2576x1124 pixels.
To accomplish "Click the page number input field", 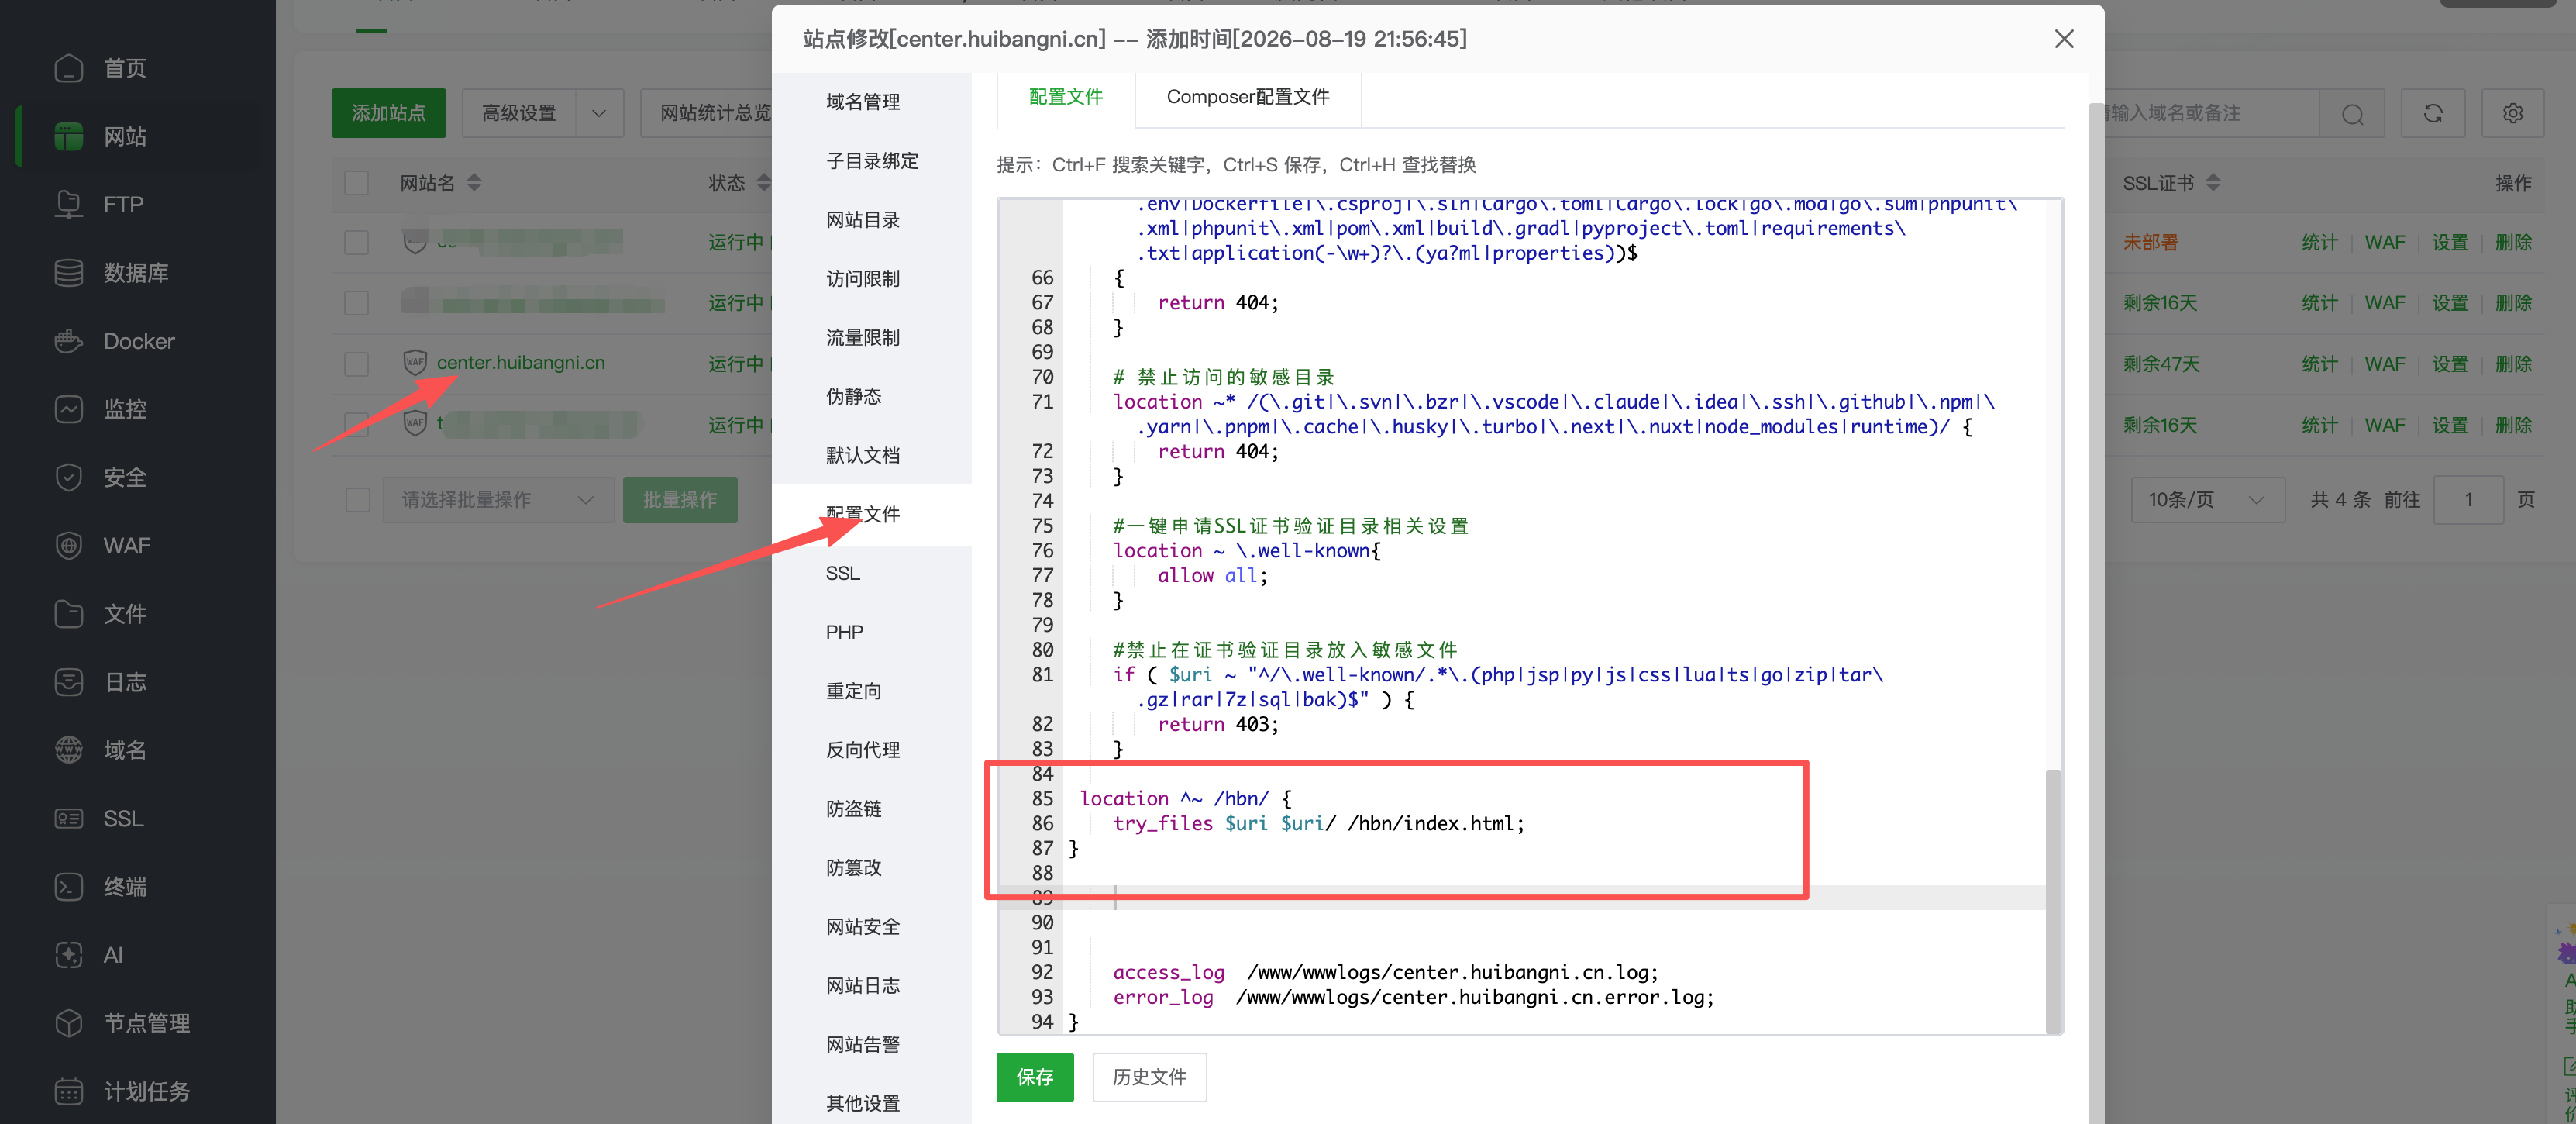I will pyautogui.click(x=2469, y=500).
